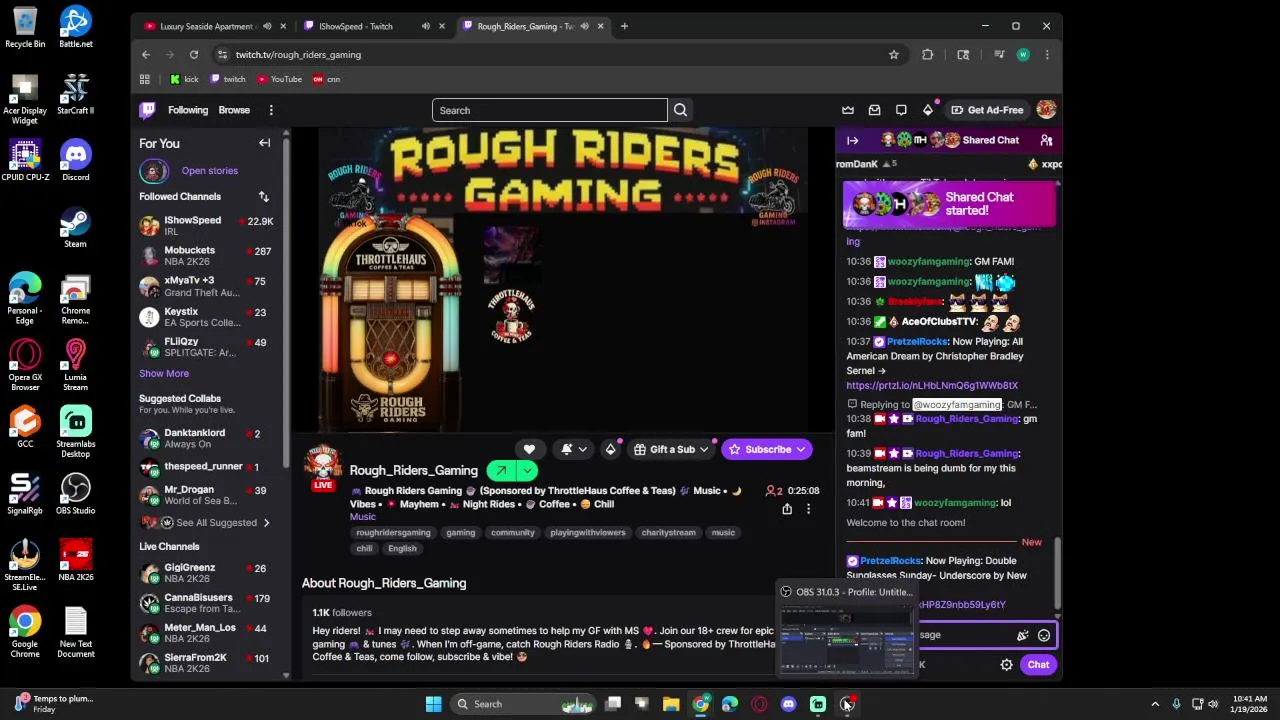The height and width of the screenshot is (720, 1280).
Task: Collapse the For You sidebar
Action: pos(264,143)
